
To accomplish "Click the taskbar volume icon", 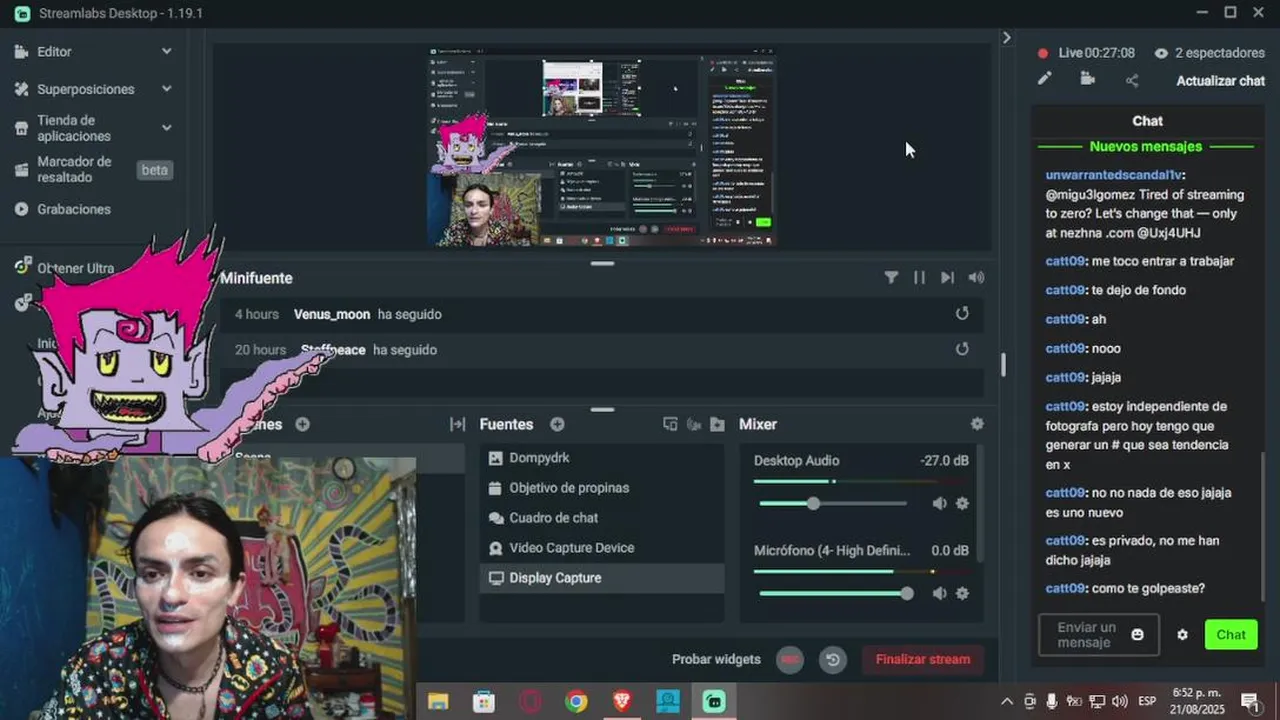I will pos(1120,701).
